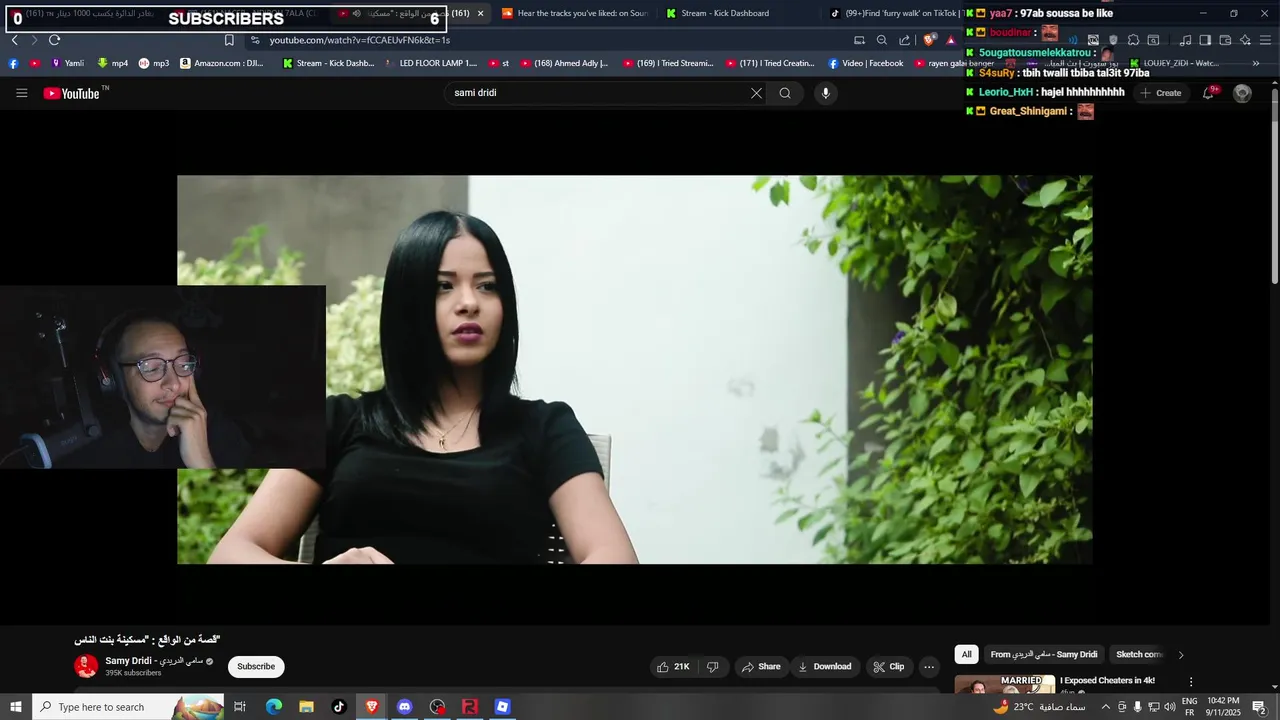Open TikTok app from taskbar

[339, 707]
